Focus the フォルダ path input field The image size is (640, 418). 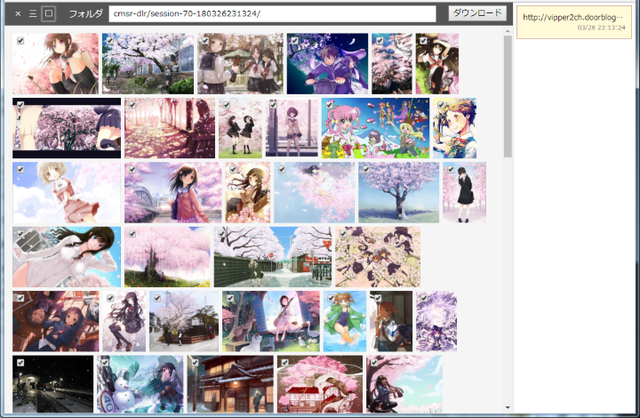point(272,14)
